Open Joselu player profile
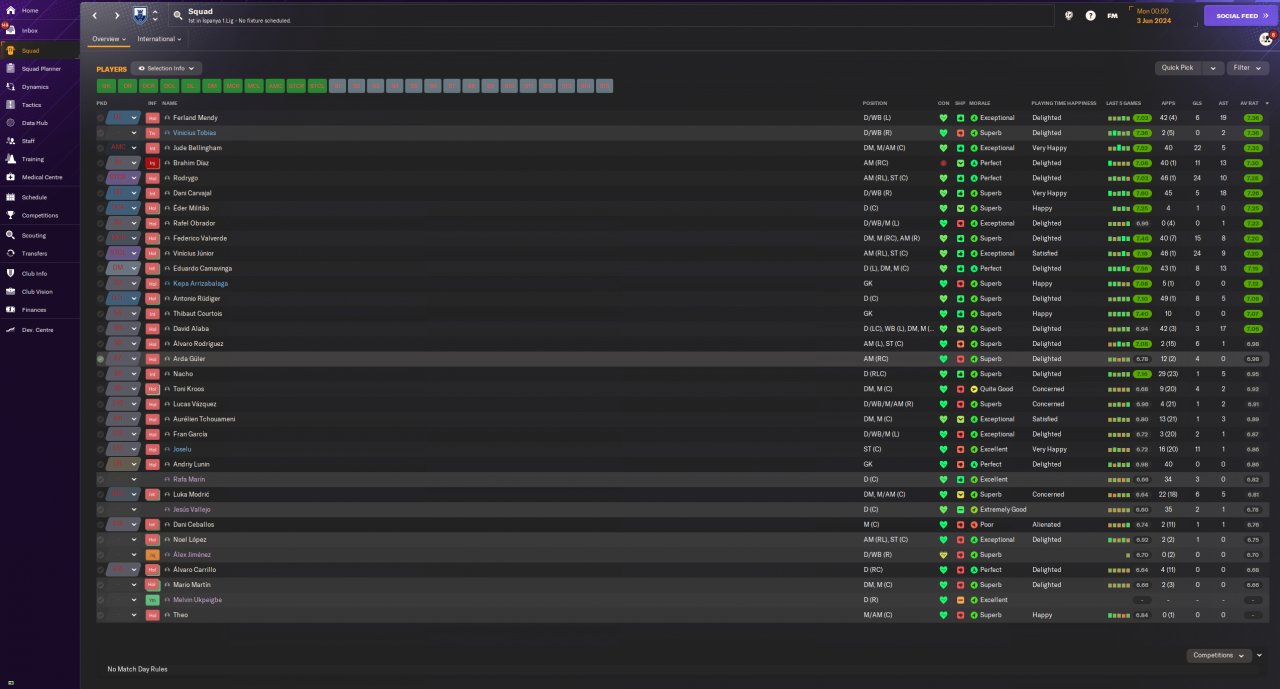 pos(182,449)
